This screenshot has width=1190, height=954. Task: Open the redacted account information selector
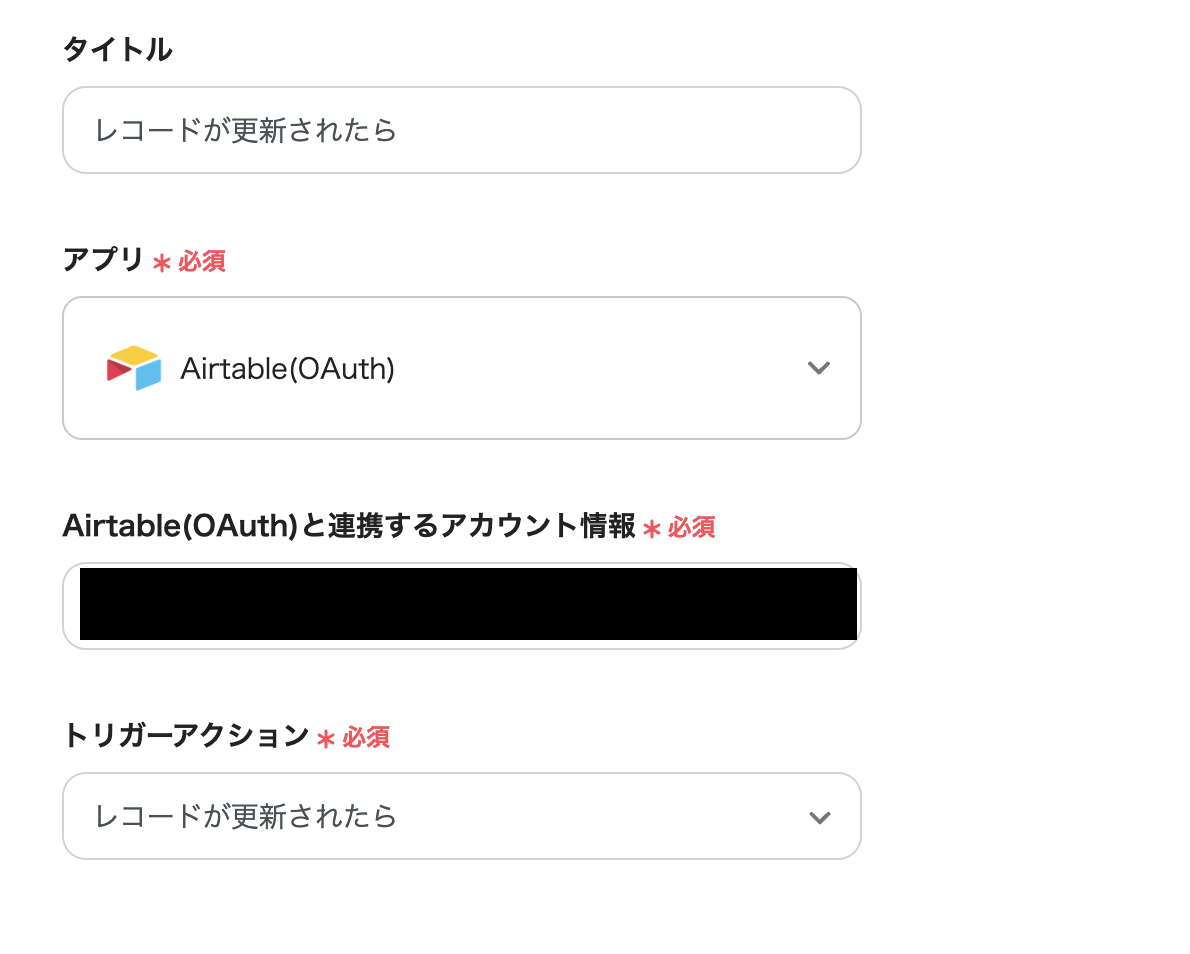(461, 606)
